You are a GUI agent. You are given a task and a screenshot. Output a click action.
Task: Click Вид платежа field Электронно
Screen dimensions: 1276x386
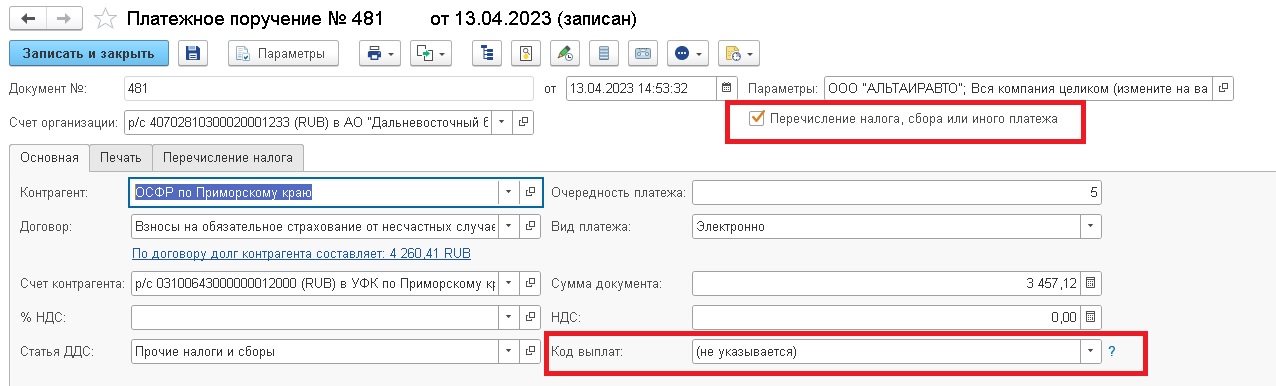click(x=886, y=226)
